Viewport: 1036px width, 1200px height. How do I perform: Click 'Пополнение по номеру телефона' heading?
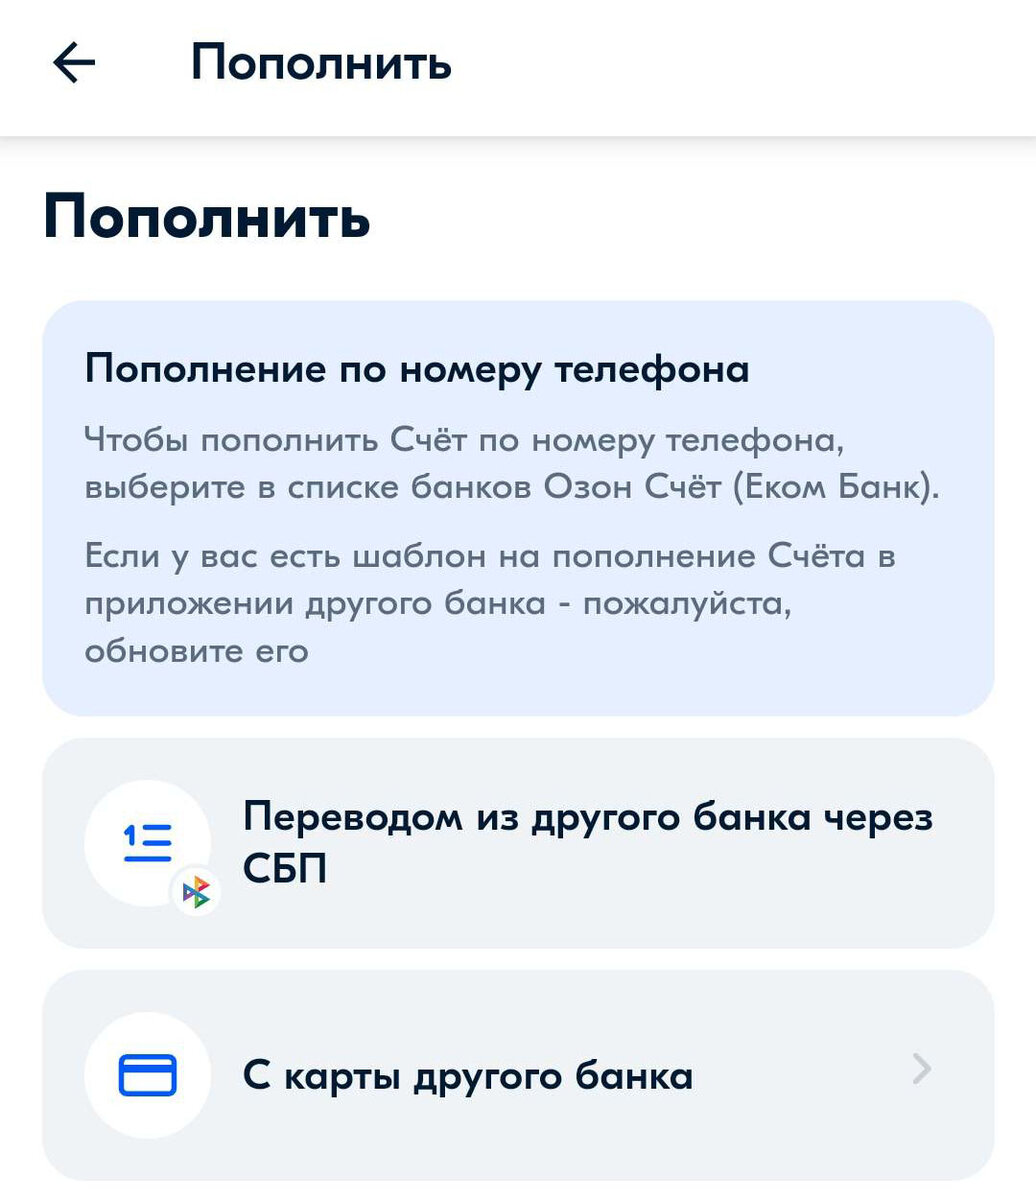(418, 368)
